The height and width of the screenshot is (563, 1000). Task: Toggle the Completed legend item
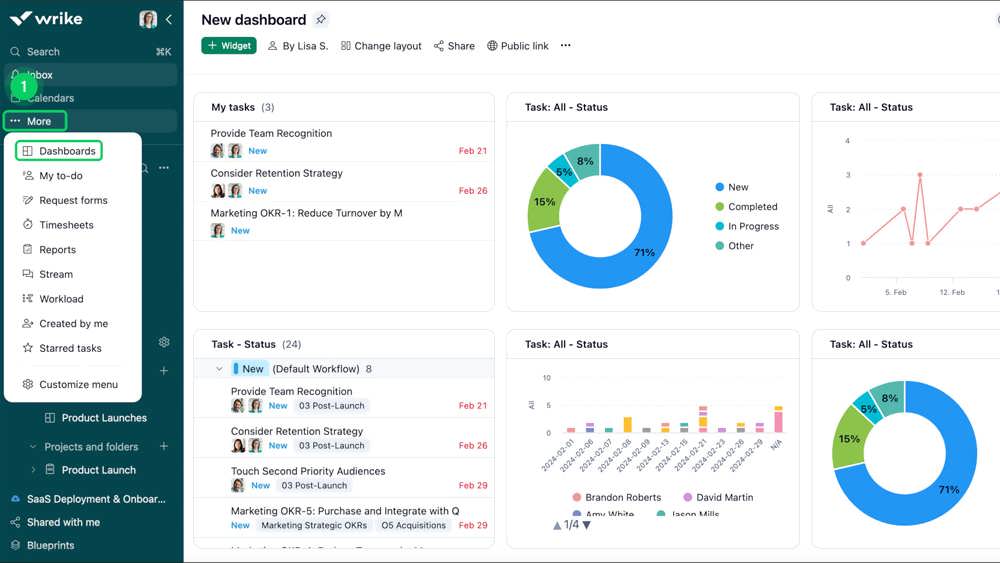pyautogui.click(x=746, y=207)
